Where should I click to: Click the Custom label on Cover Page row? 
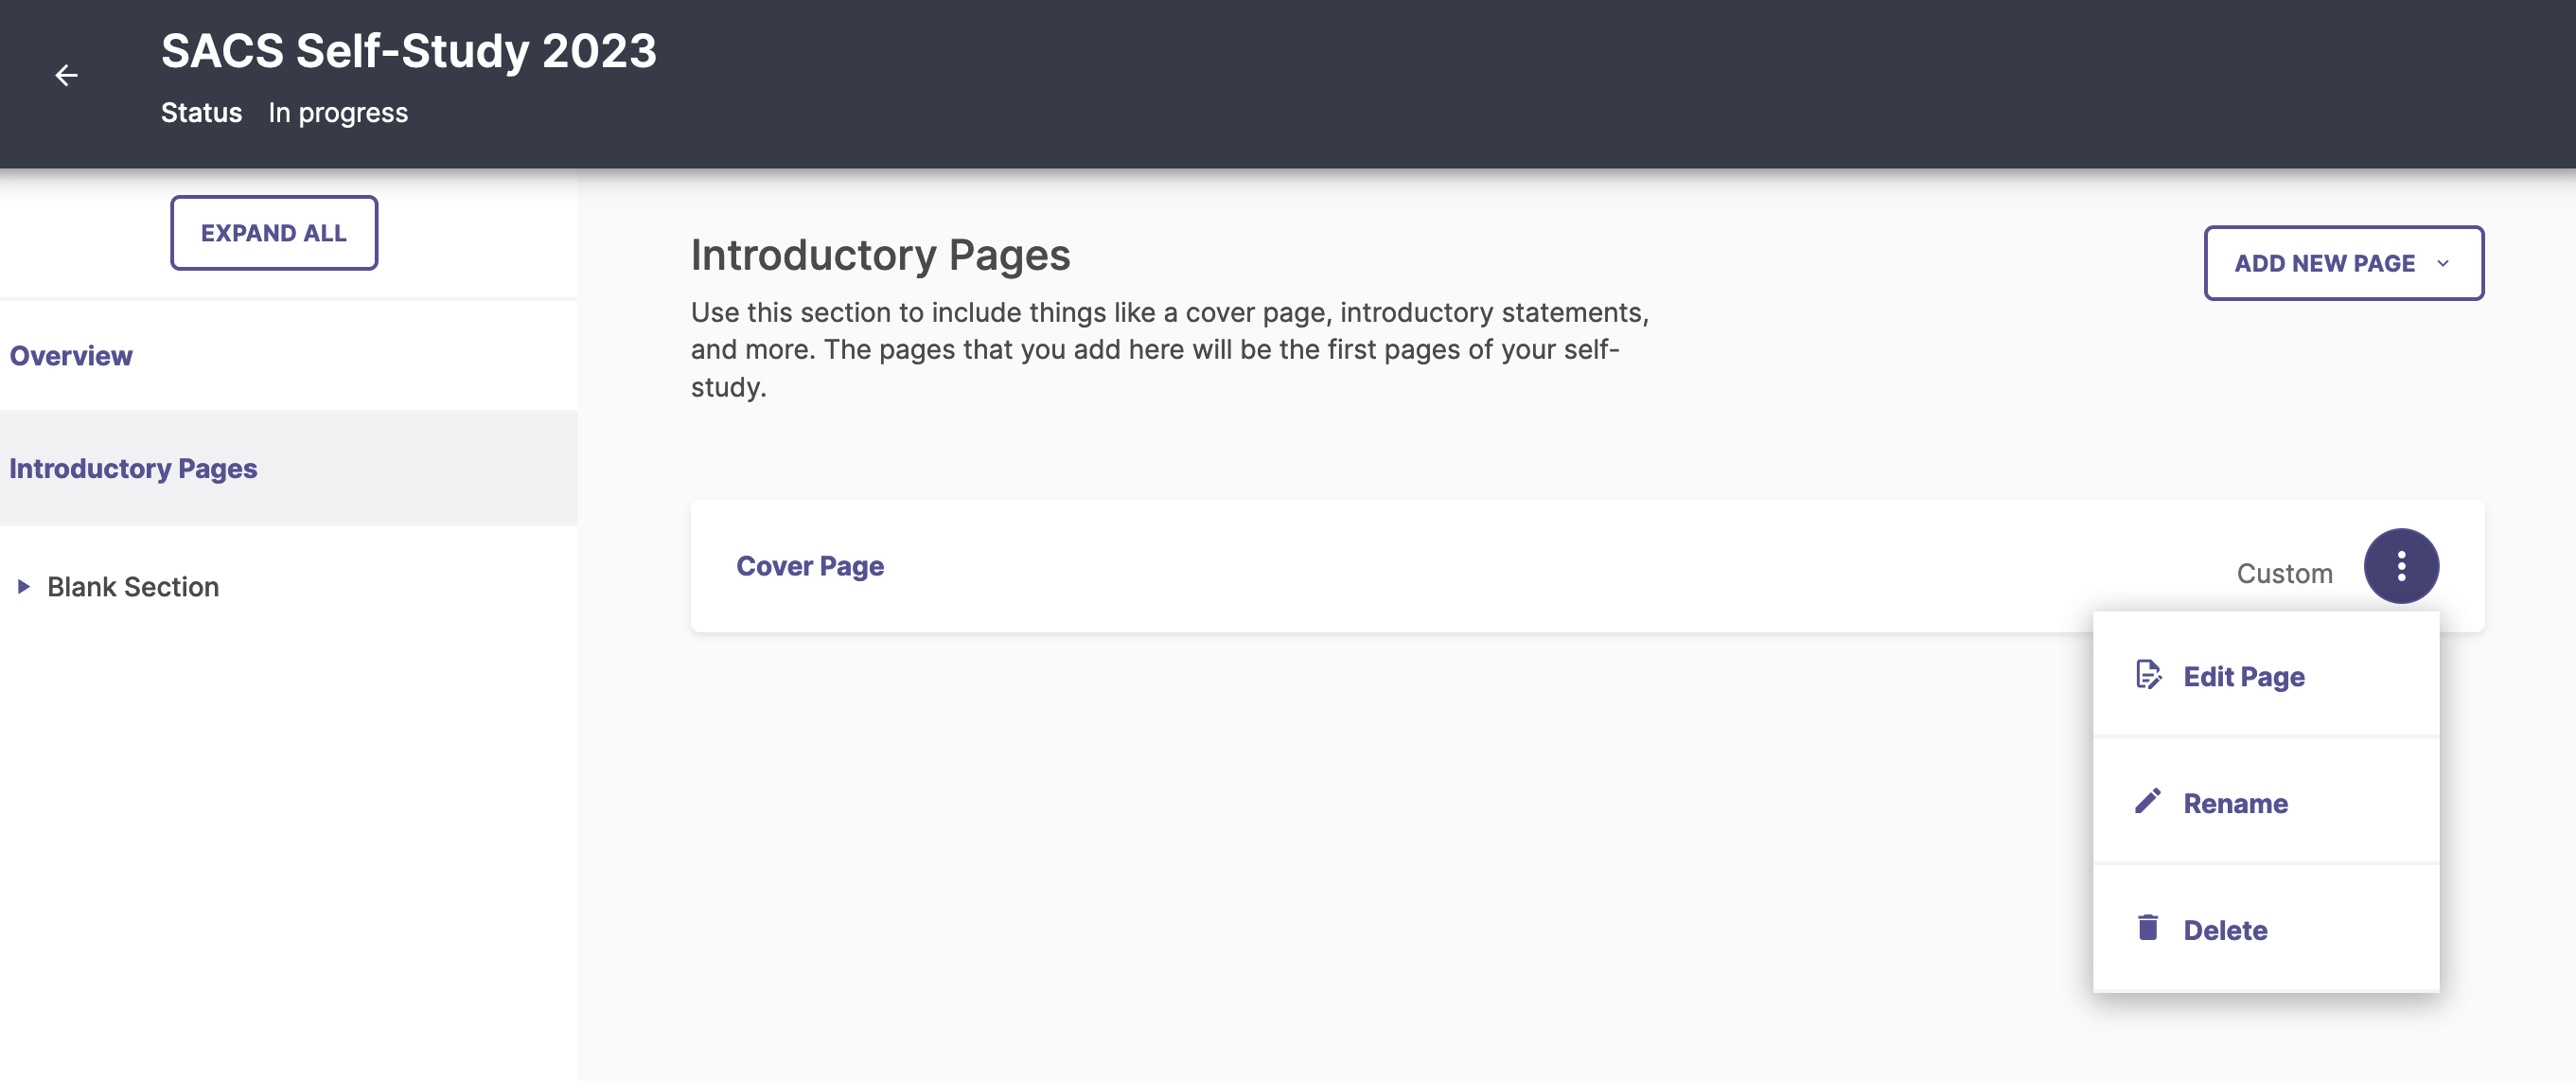(2284, 574)
